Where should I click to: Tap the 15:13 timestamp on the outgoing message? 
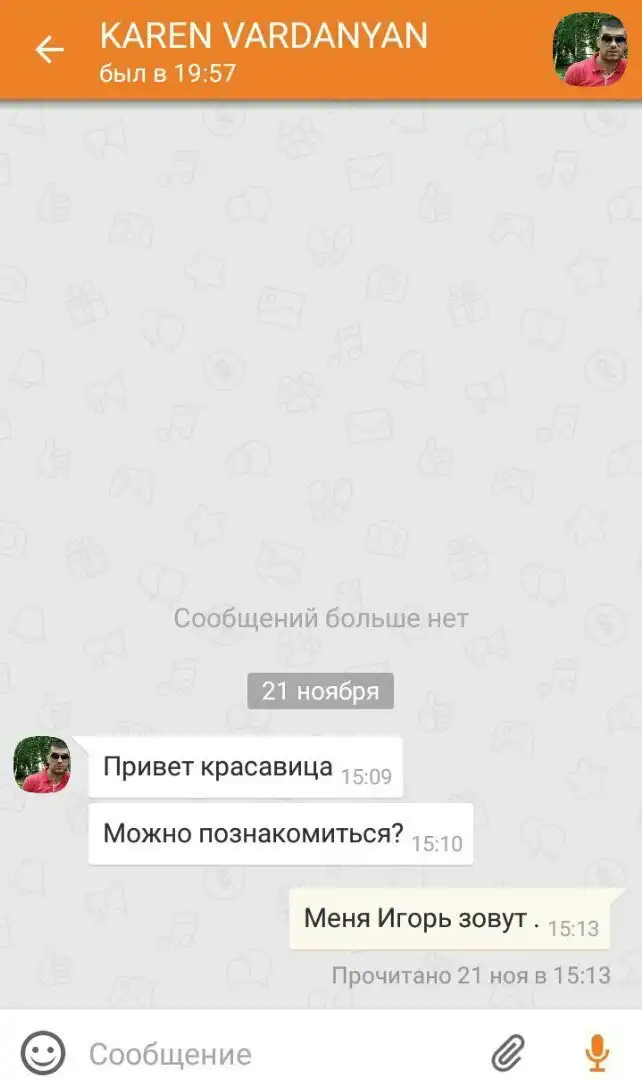coord(573,928)
